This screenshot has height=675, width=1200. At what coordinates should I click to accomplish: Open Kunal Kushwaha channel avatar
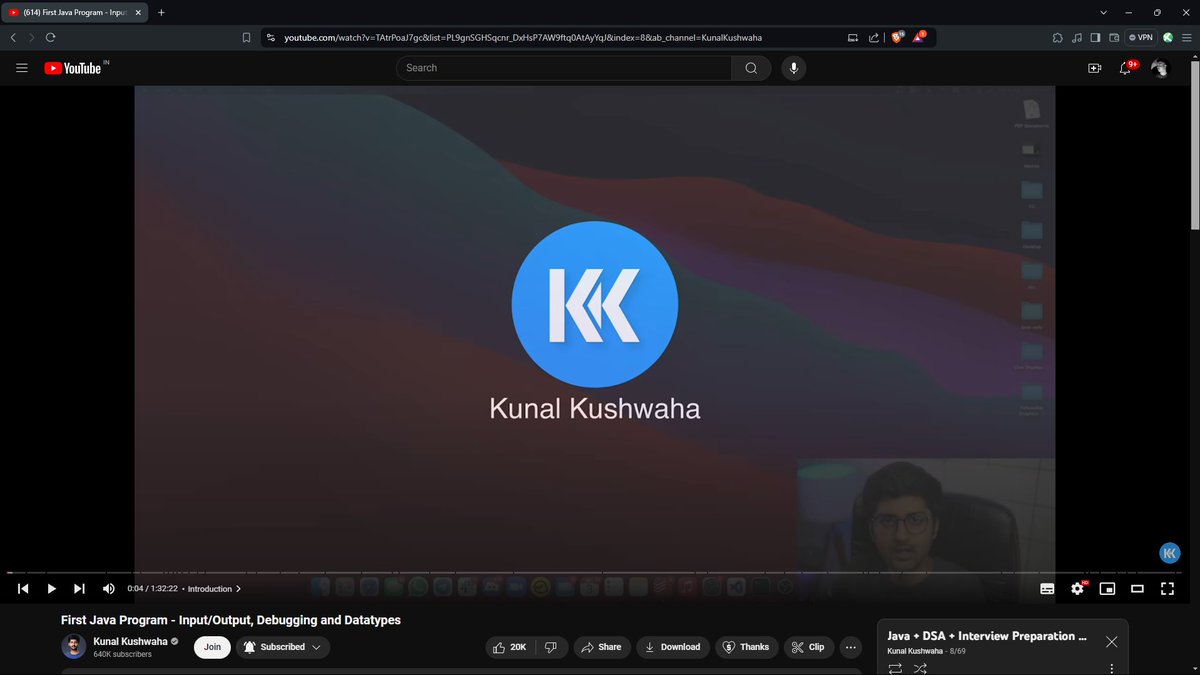pos(74,647)
